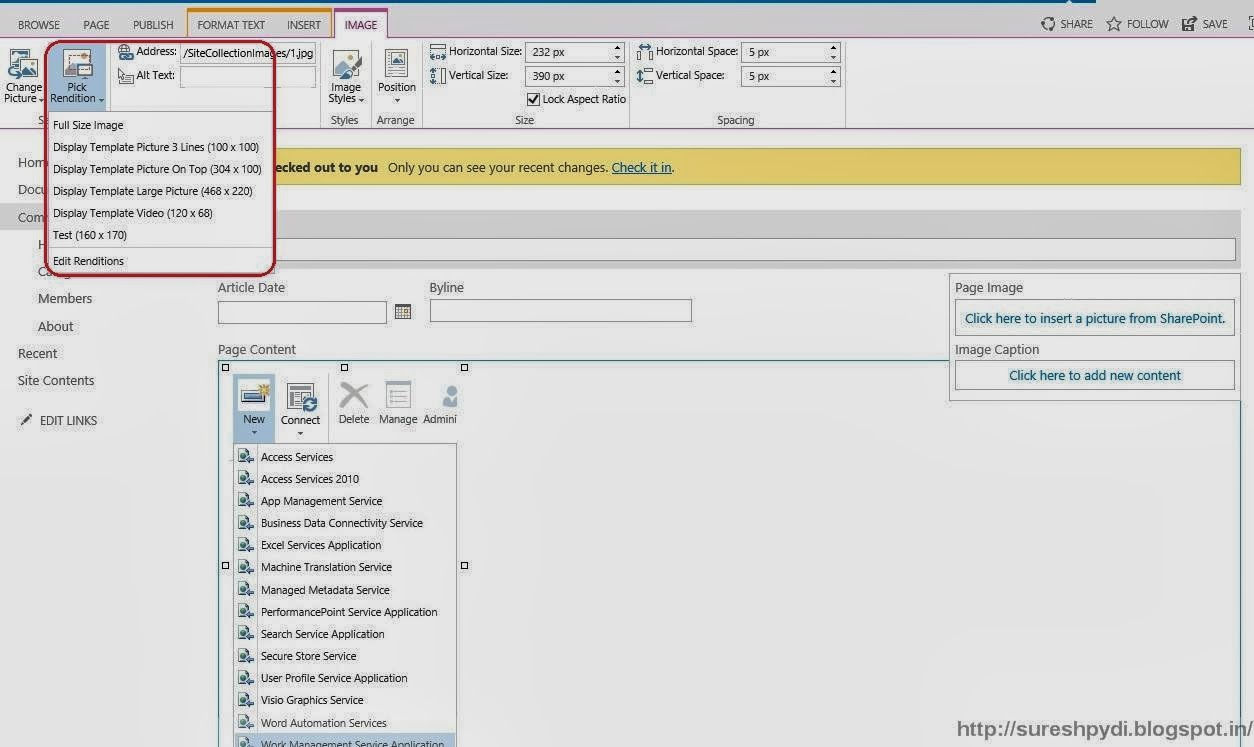Click the Check it in link
The width and height of the screenshot is (1254, 747).
(641, 167)
